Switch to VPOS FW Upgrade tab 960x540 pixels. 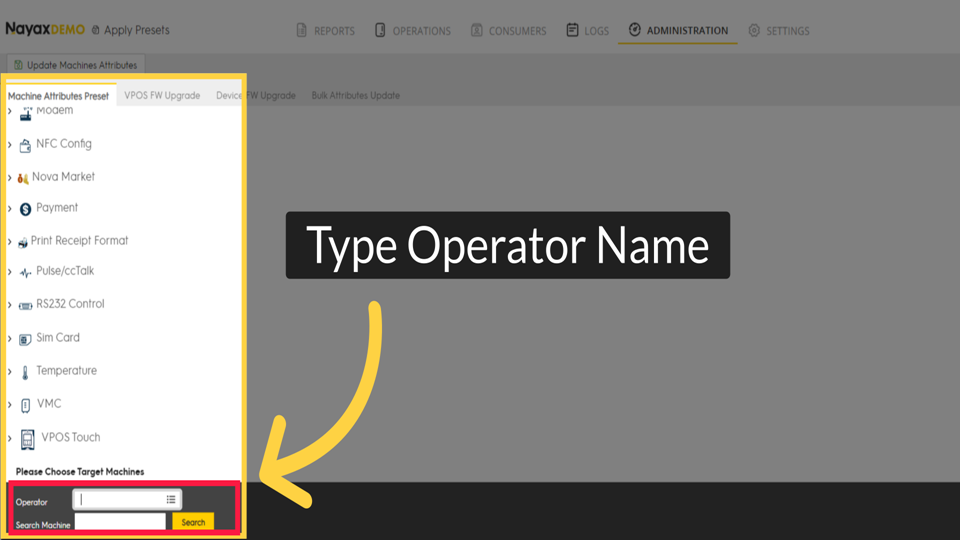(x=162, y=96)
